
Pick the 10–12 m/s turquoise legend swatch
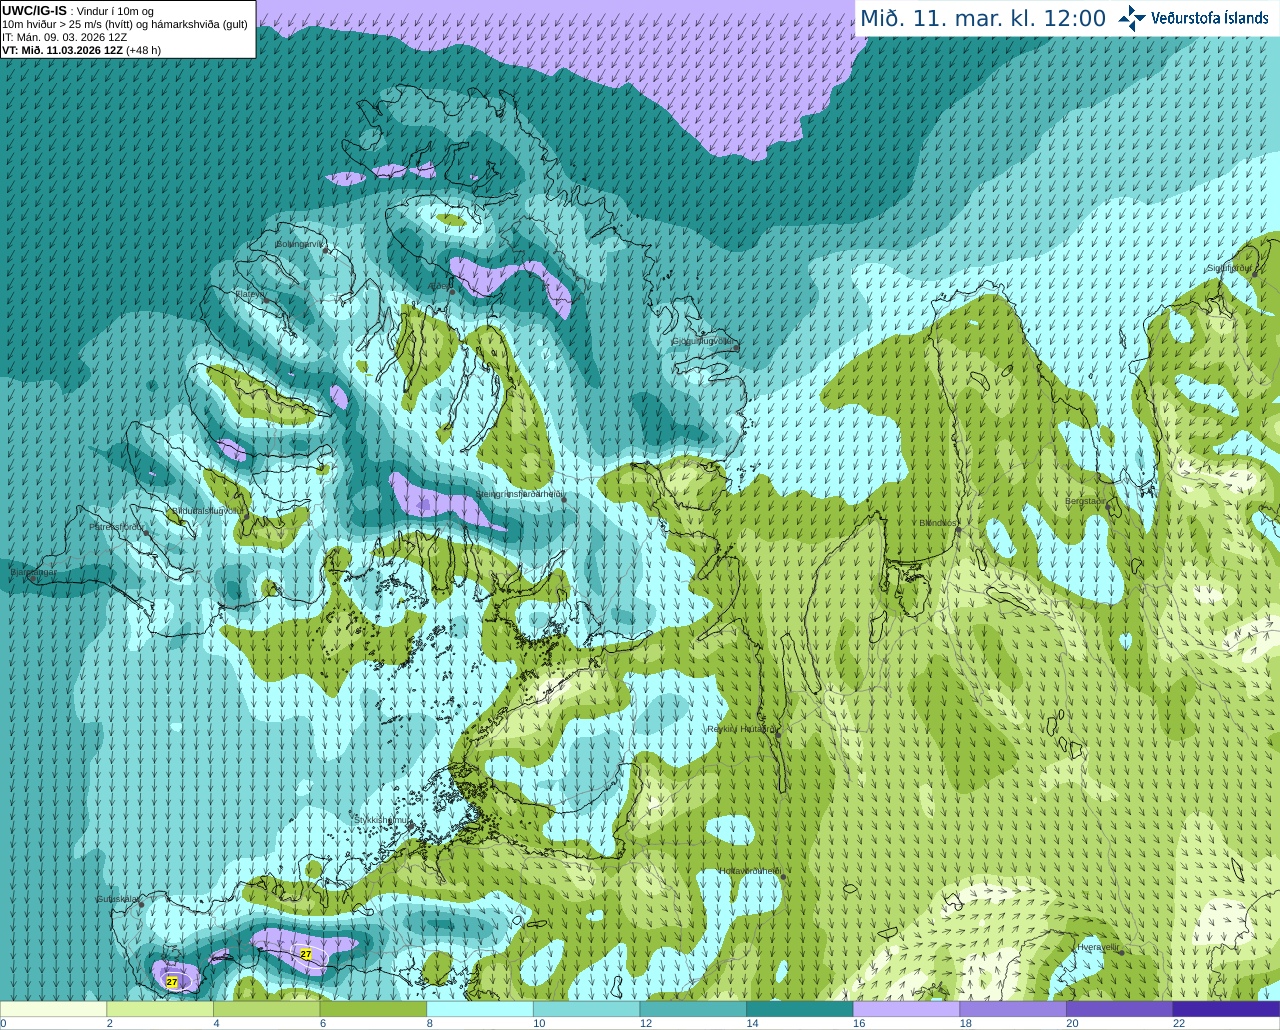(586, 1009)
